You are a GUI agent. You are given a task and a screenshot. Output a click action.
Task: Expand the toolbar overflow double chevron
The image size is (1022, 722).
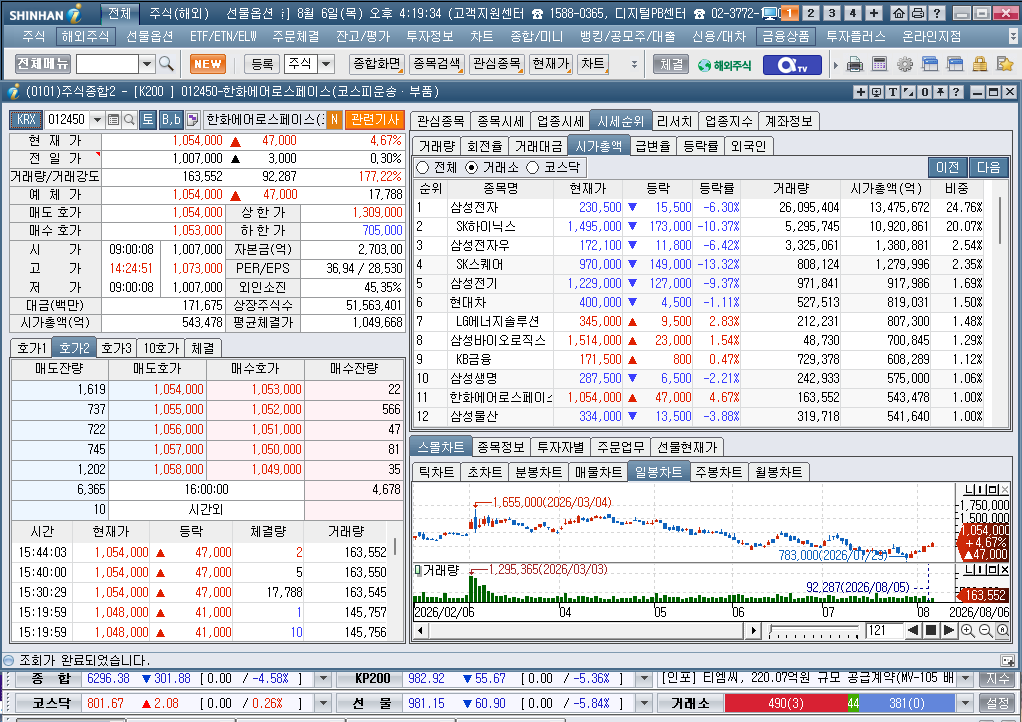pos(634,65)
